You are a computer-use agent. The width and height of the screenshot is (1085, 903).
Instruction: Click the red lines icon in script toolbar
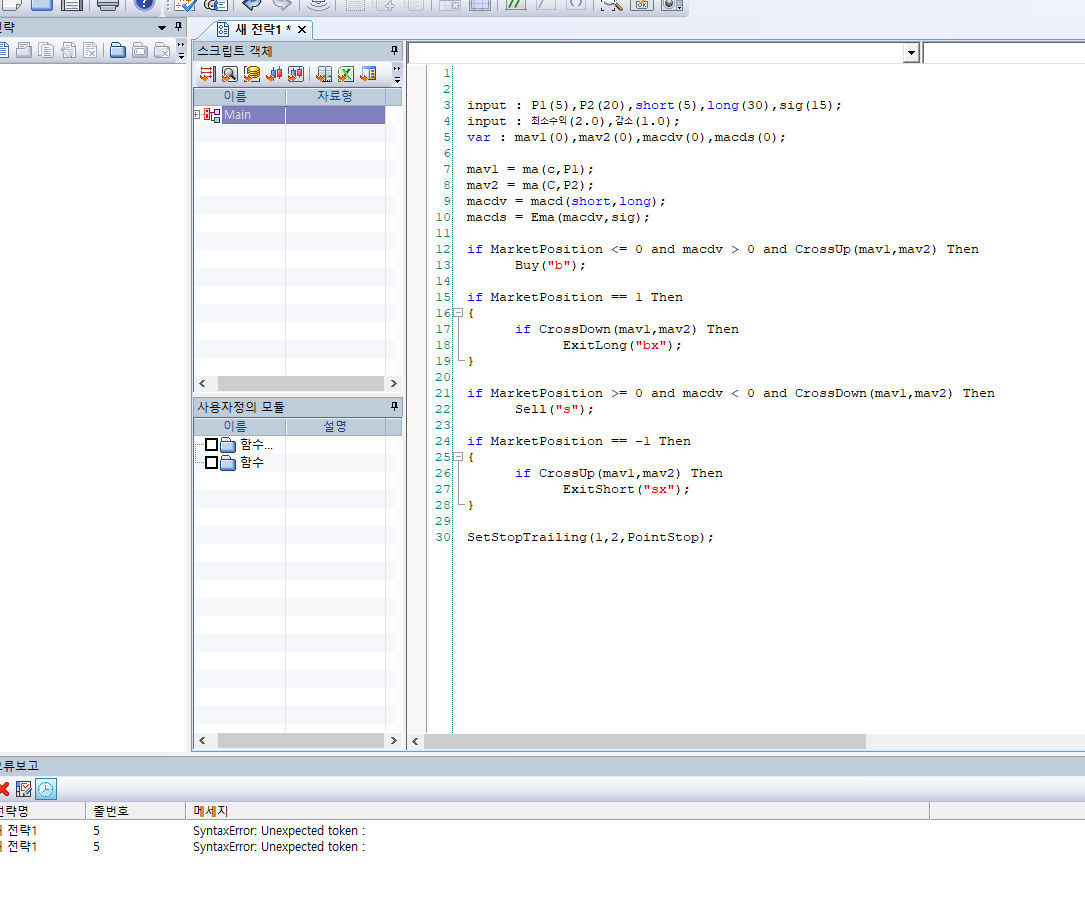pos(207,74)
